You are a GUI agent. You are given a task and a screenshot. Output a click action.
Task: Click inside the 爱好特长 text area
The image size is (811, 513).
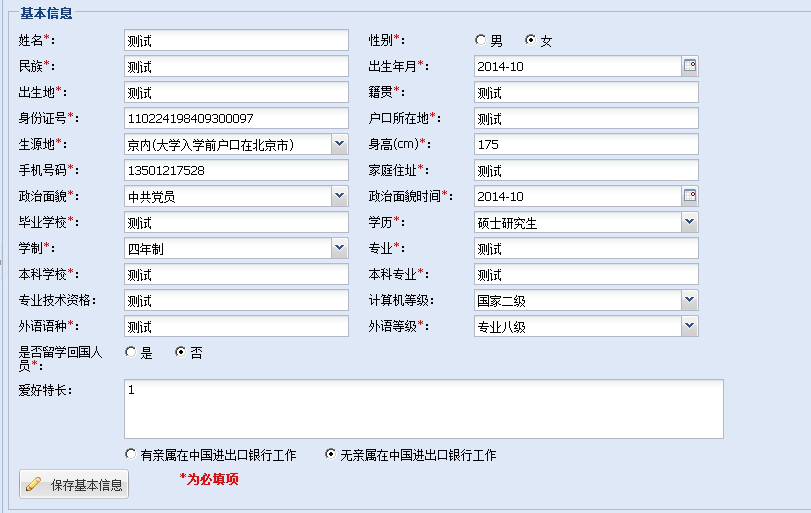coord(423,408)
